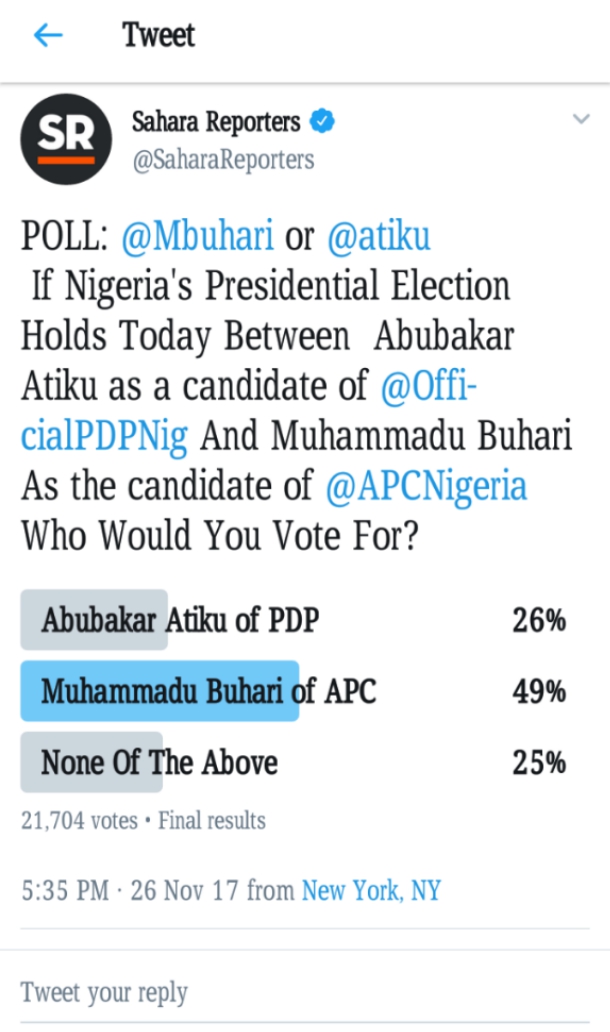Select the Muhammadu Buhari of APC option
This screenshot has width=610, height=1032.
209,691
